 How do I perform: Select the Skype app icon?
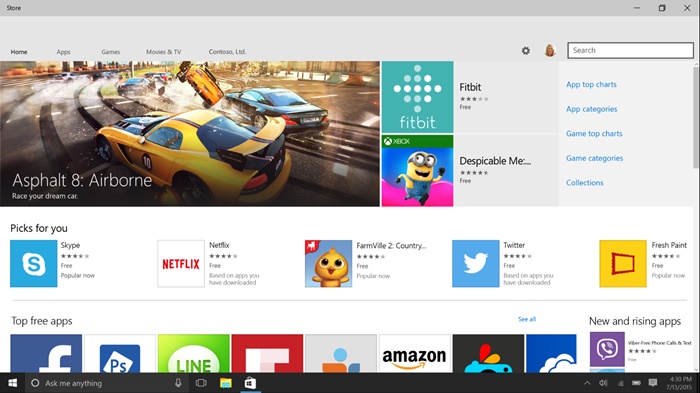tap(33, 263)
